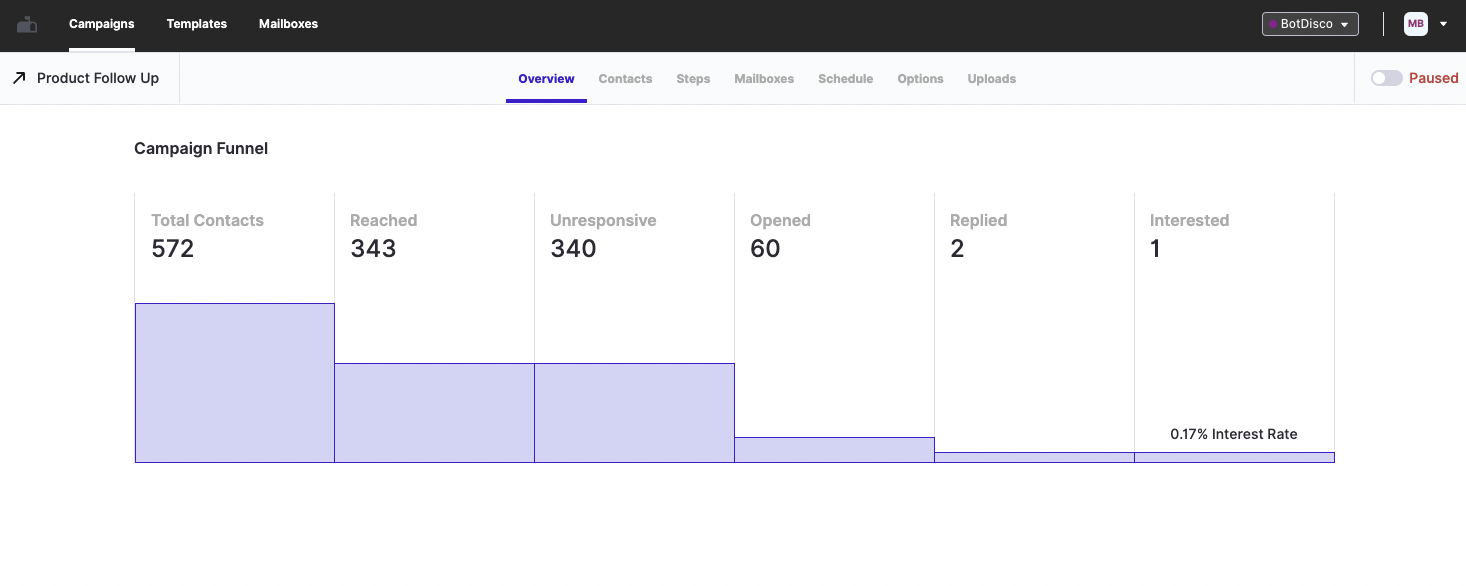Image resolution: width=1466 pixels, height=586 pixels.
Task: Click the Interested value 1
Action: 1155,249
